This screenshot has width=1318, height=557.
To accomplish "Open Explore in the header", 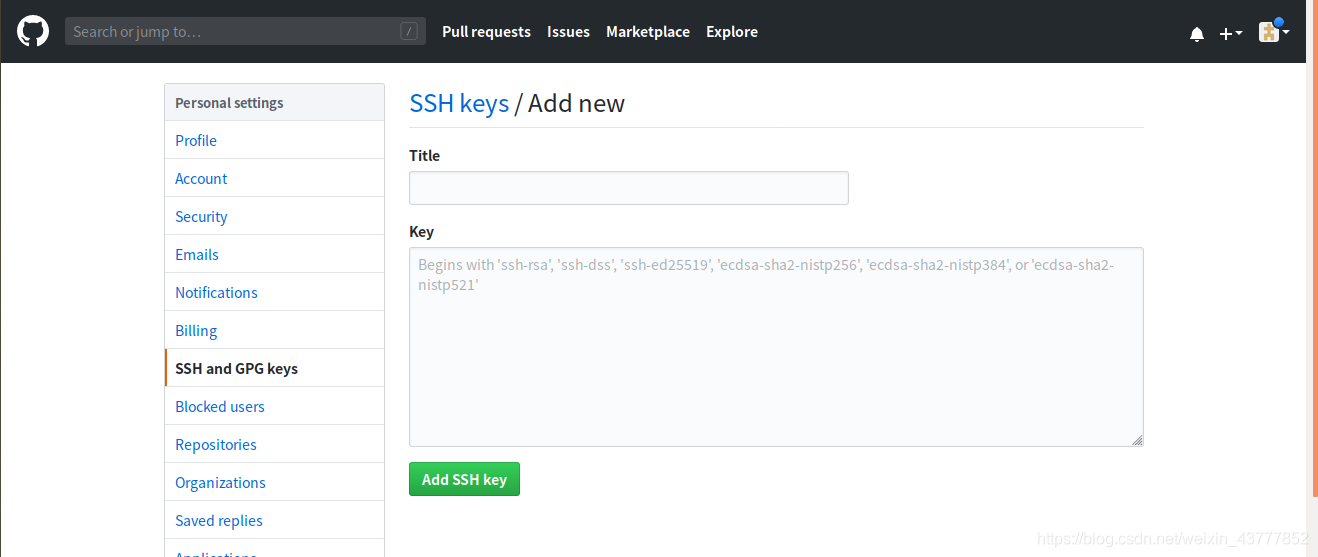I will [x=732, y=32].
